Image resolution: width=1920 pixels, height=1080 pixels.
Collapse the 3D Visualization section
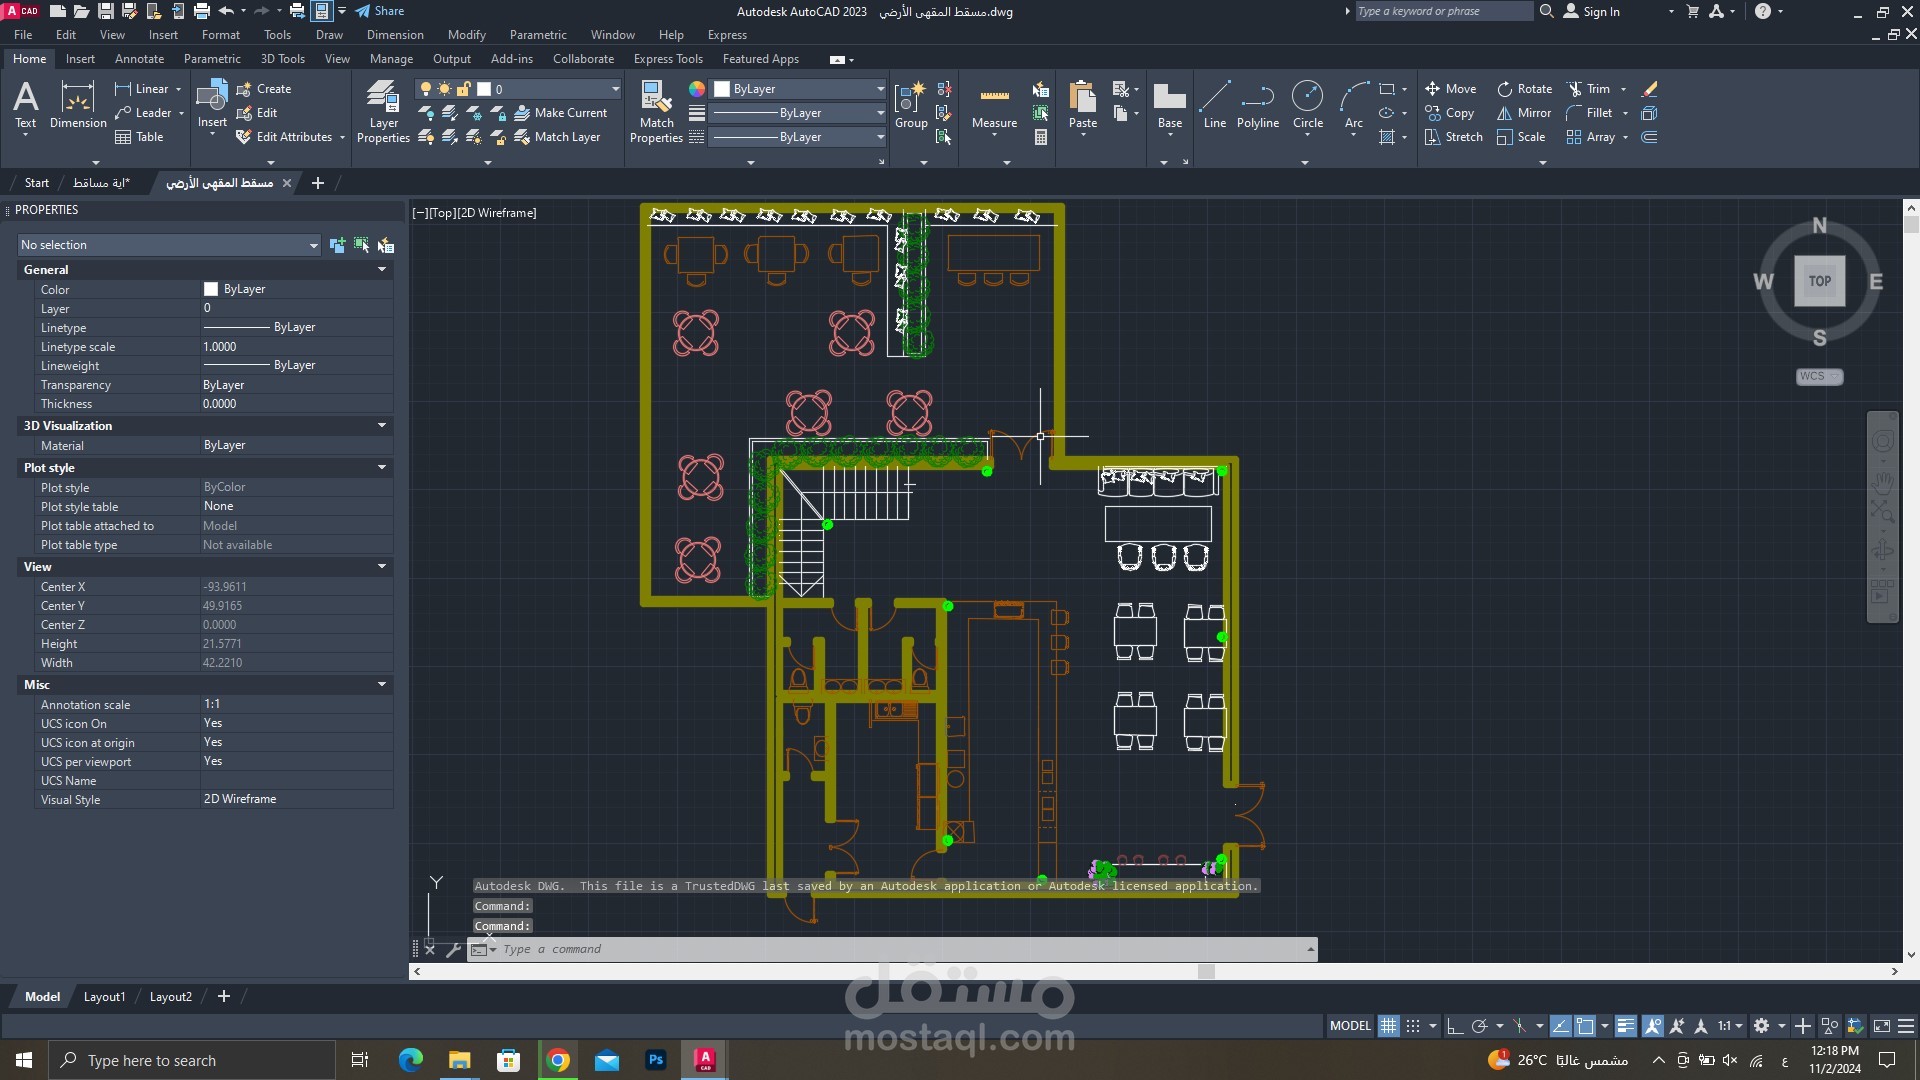382,426
